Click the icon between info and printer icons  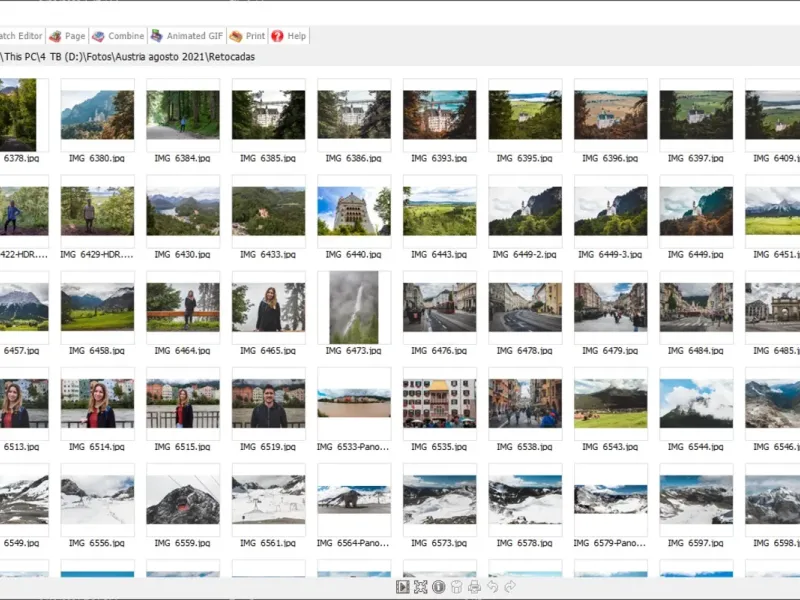[456, 587]
